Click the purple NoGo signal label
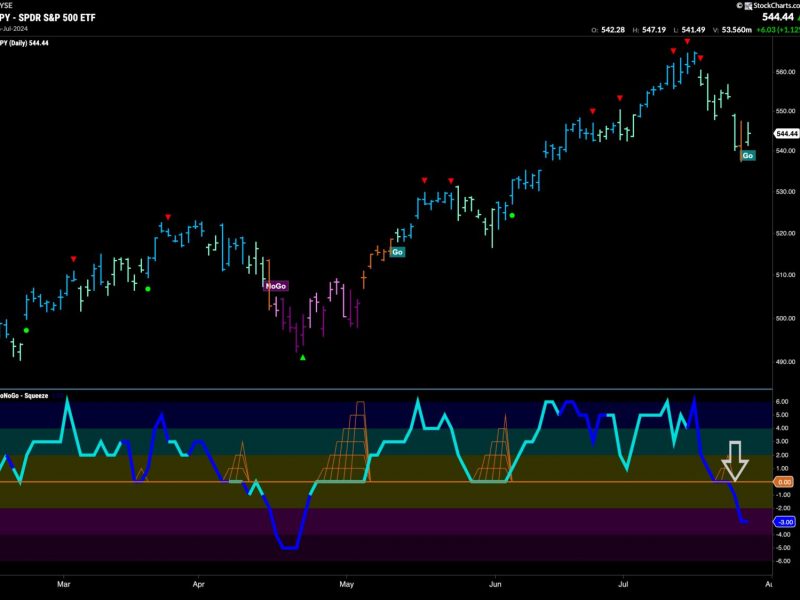 click(x=276, y=286)
